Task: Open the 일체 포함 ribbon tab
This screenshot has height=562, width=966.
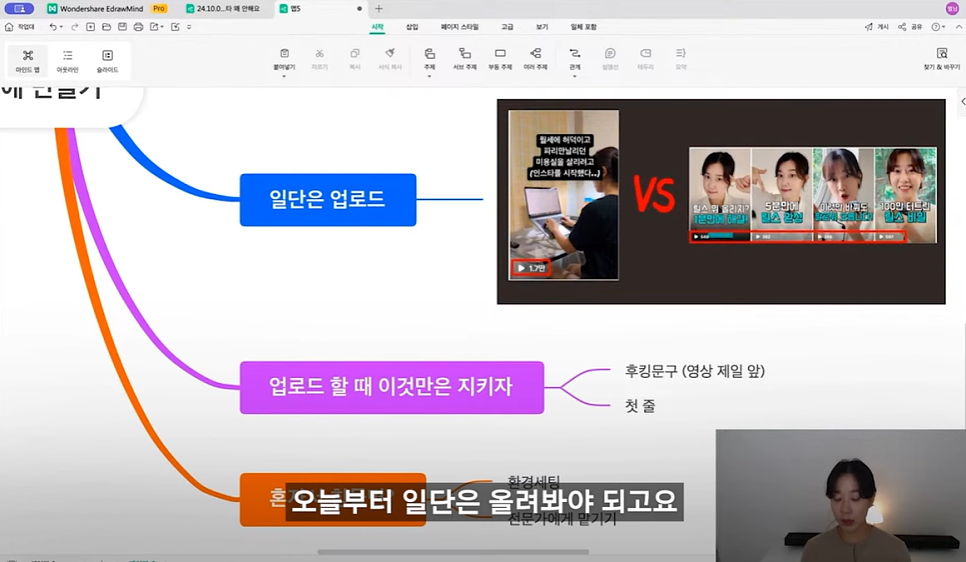Action: [583, 27]
